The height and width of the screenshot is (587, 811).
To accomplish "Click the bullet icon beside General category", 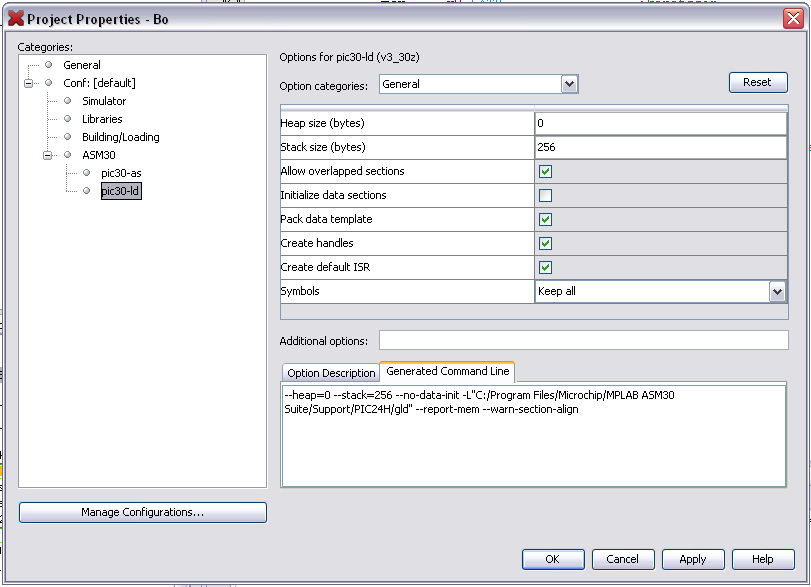I will (49, 65).
